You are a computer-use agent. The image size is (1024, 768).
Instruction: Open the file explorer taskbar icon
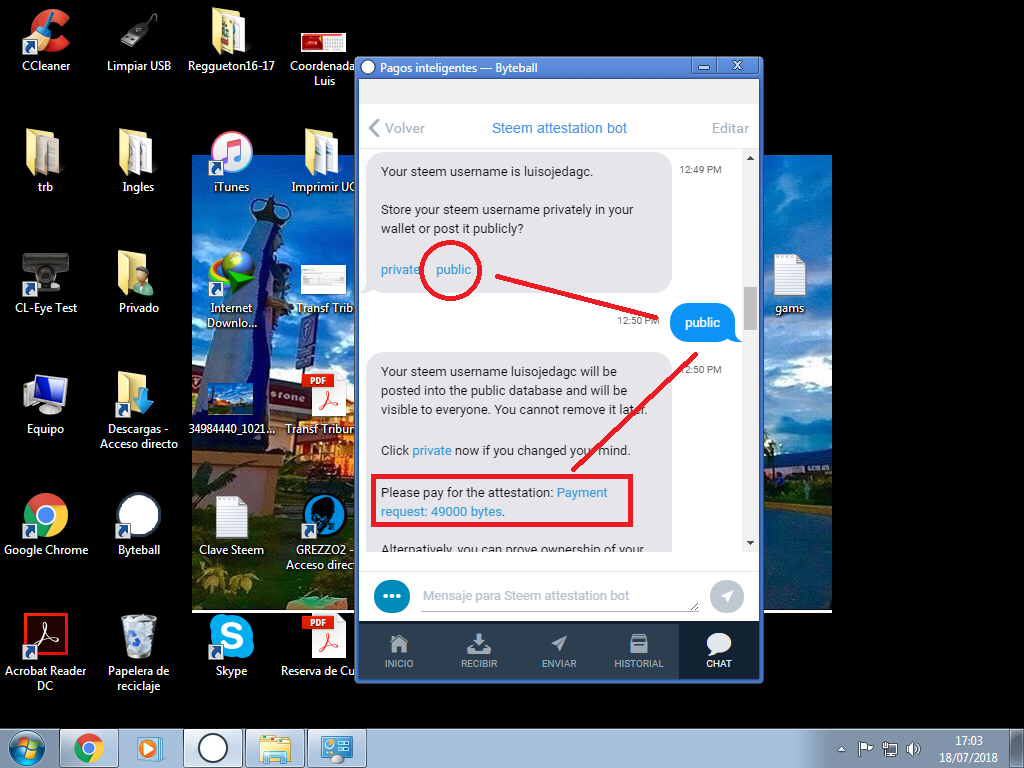(x=275, y=748)
